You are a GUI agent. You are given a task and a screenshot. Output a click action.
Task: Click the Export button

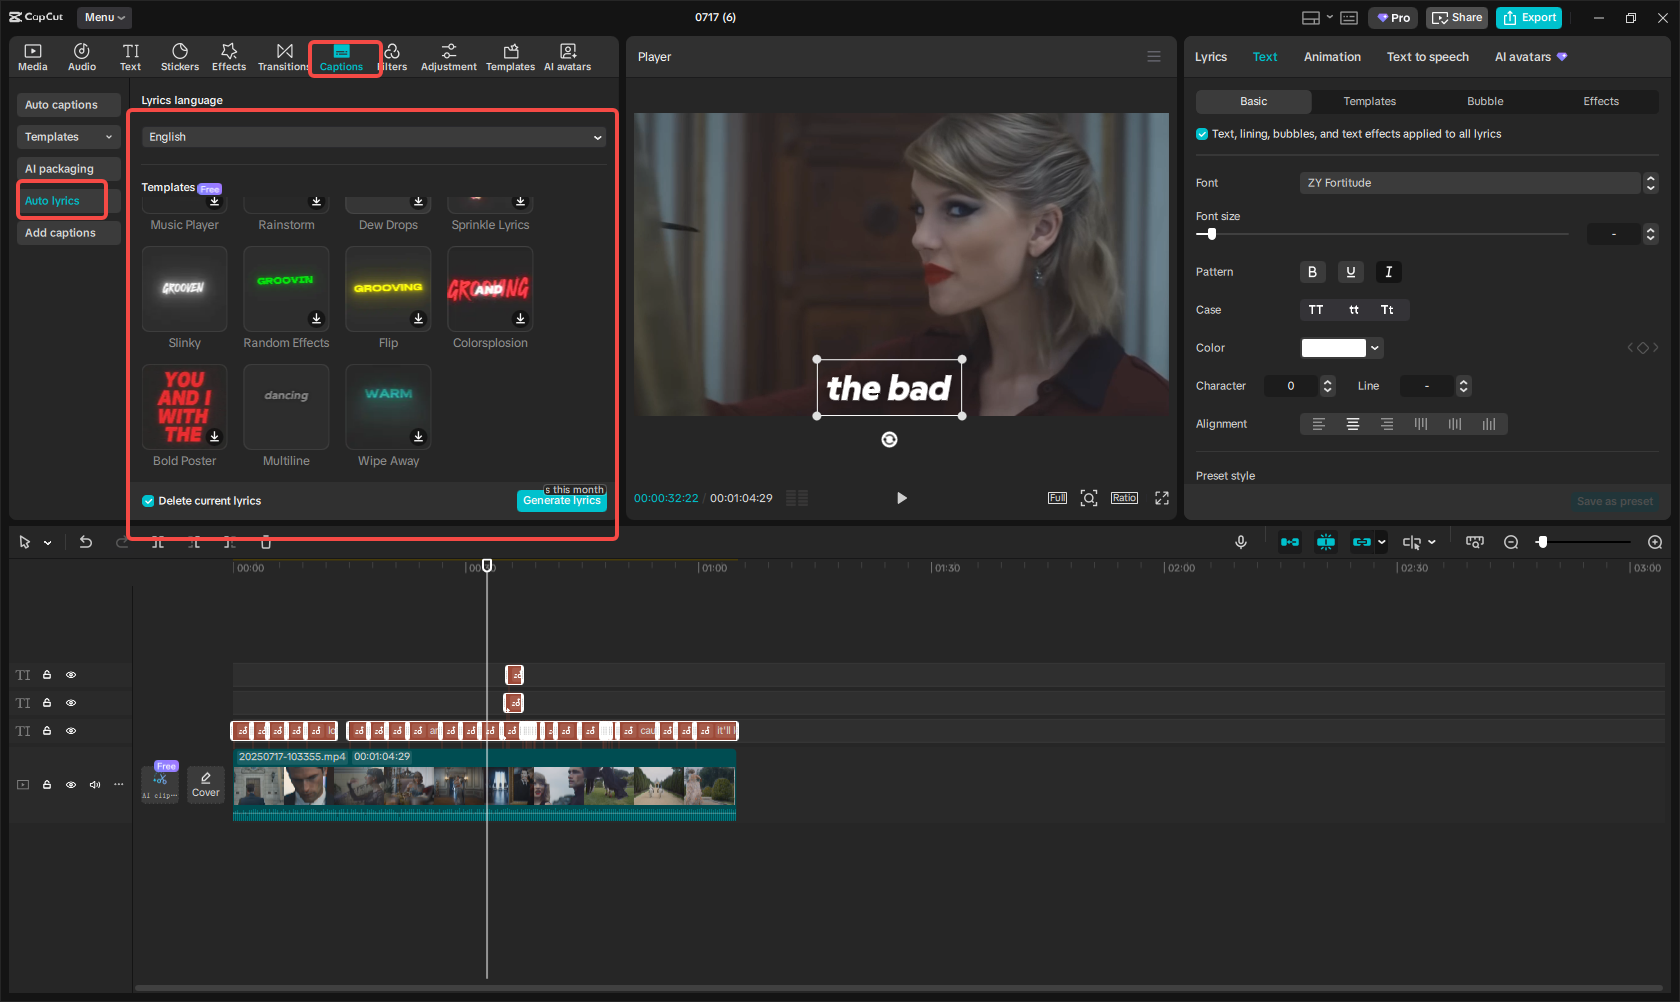1529,18
